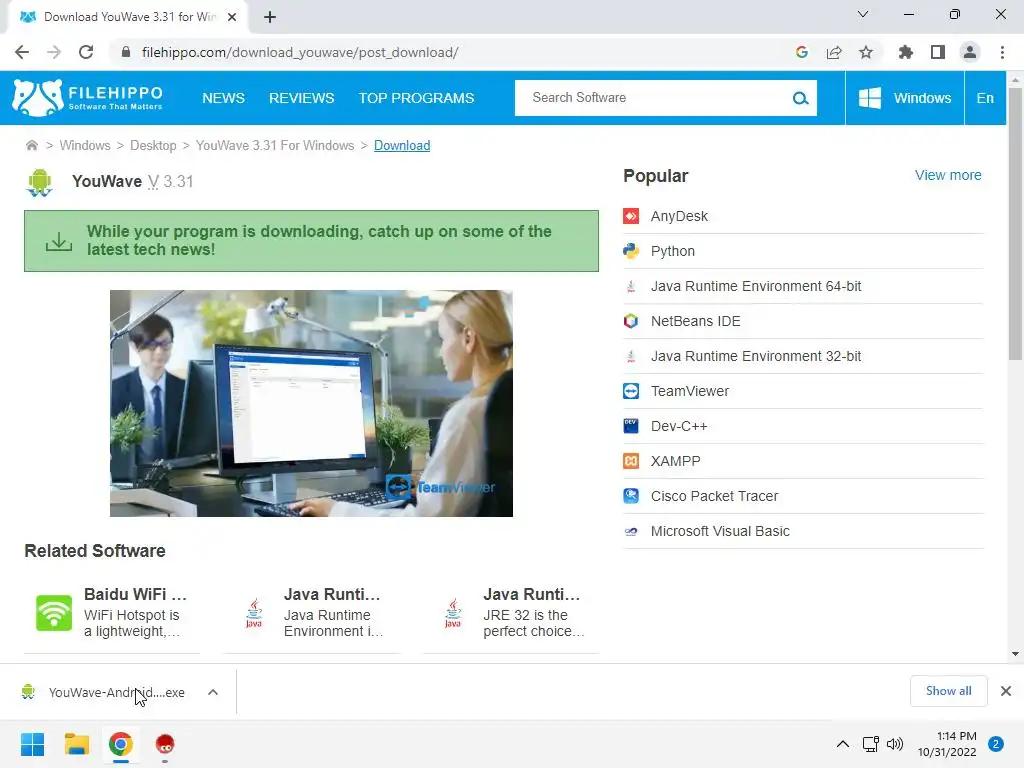The height and width of the screenshot is (768, 1024).
Task: Open a new browser tab
Action: tap(270, 17)
